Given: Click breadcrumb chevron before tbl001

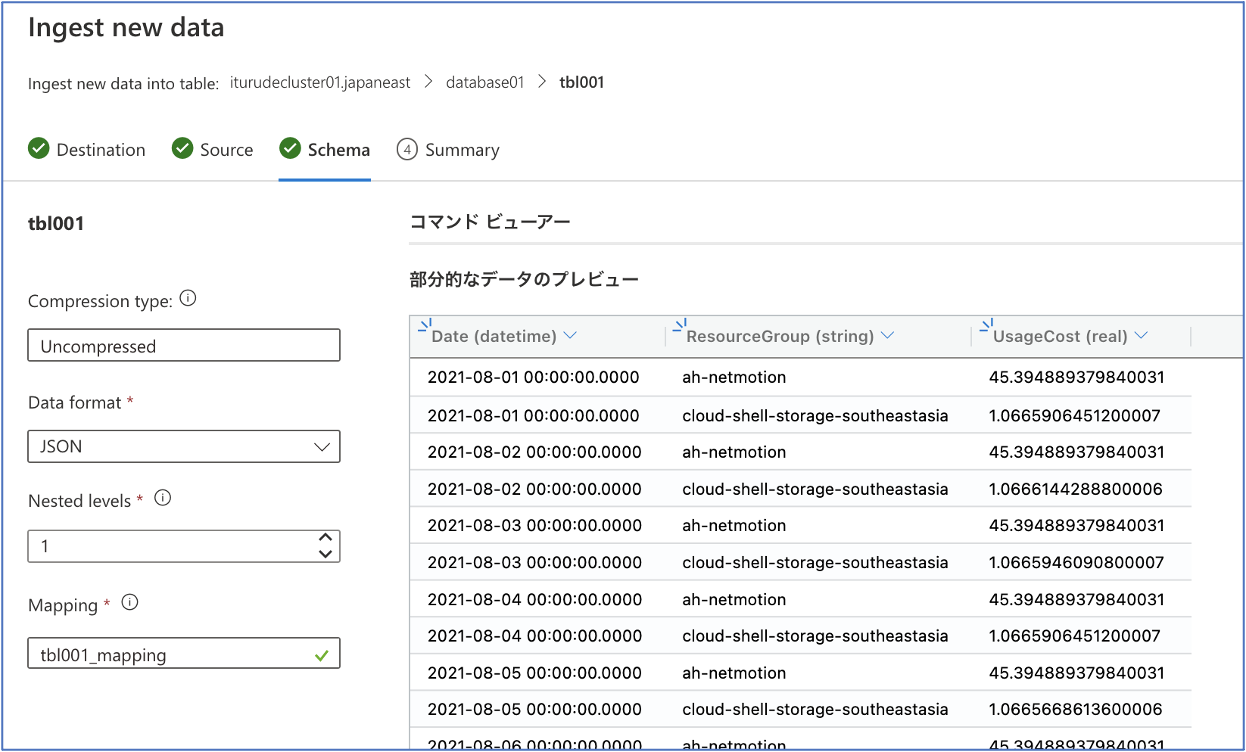Looking at the screenshot, I should [x=542, y=83].
